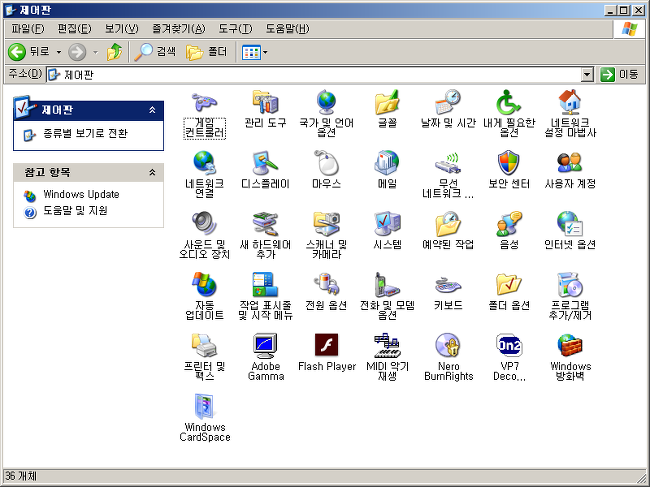This screenshot has height=487, width=650.
Task: Open 프린터 및 팩스 icon
Action: (x=204, y=346)
